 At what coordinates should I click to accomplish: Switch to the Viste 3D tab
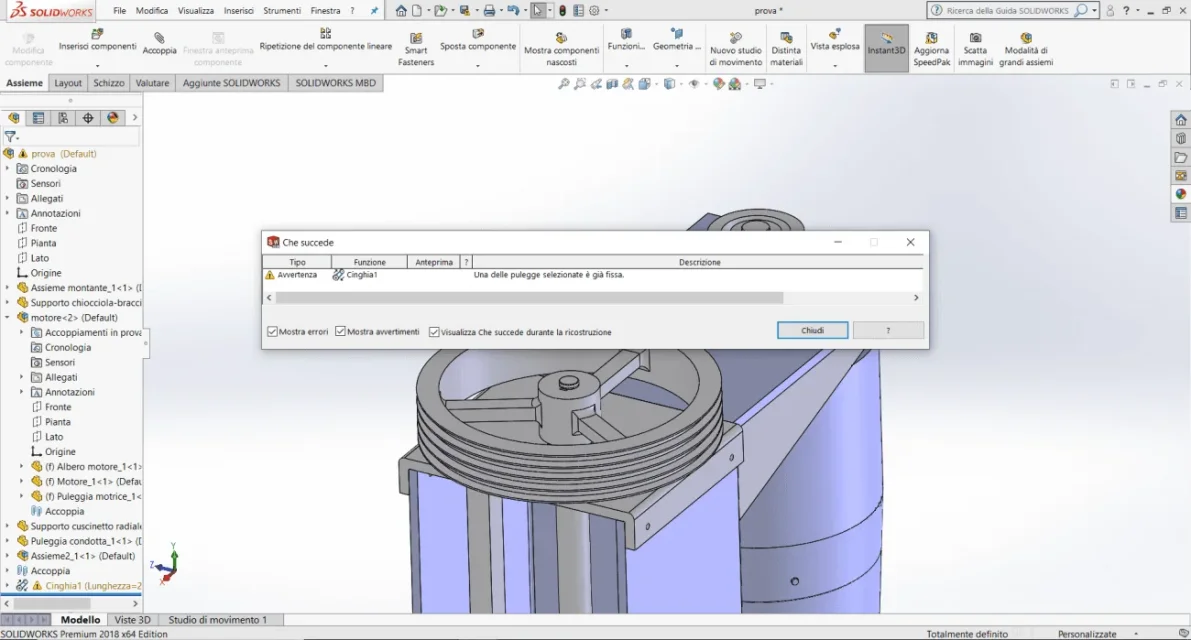(132, 620)
